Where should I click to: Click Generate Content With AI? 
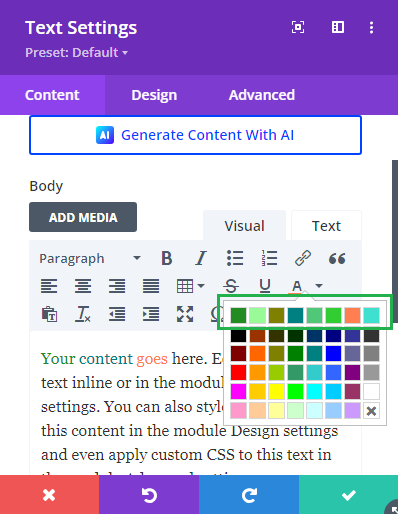(195, 135)
